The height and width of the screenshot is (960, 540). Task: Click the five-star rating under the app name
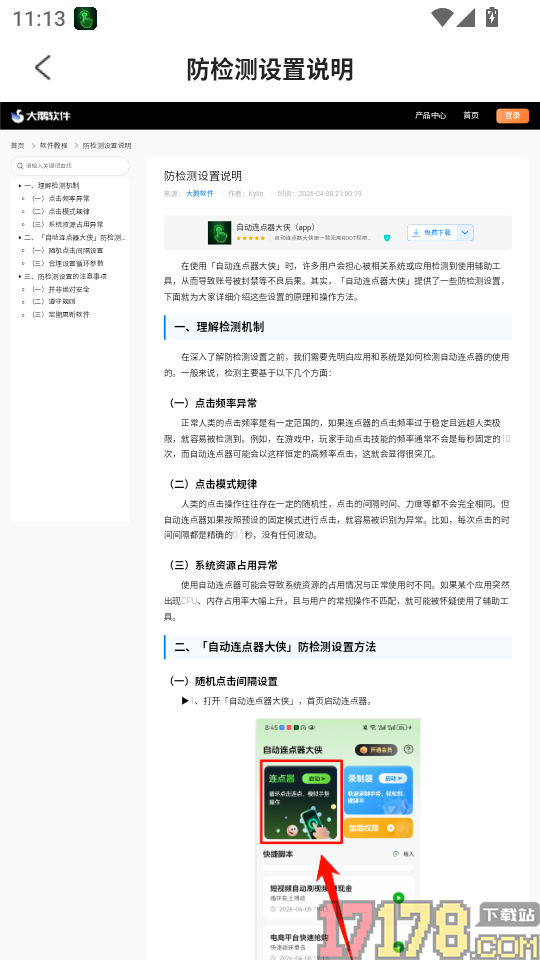[x=250, y=238]
